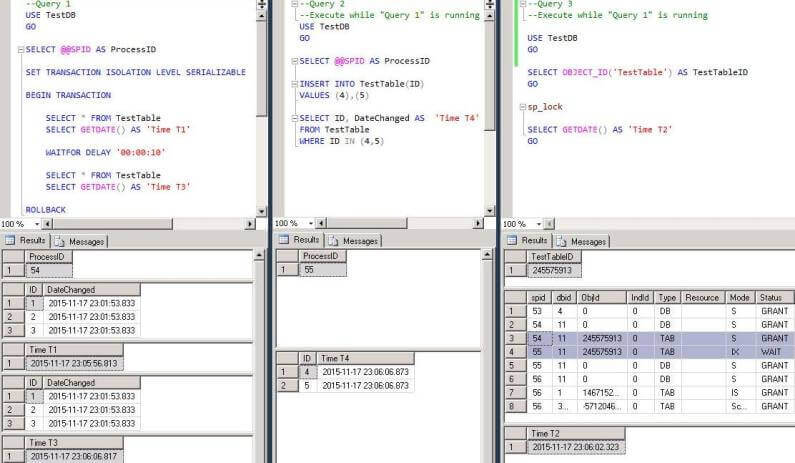Select Time T1 value 2015-11-17 23:05:56.813
This screenshot has width=795, height=463.
[x=74, y=364]
